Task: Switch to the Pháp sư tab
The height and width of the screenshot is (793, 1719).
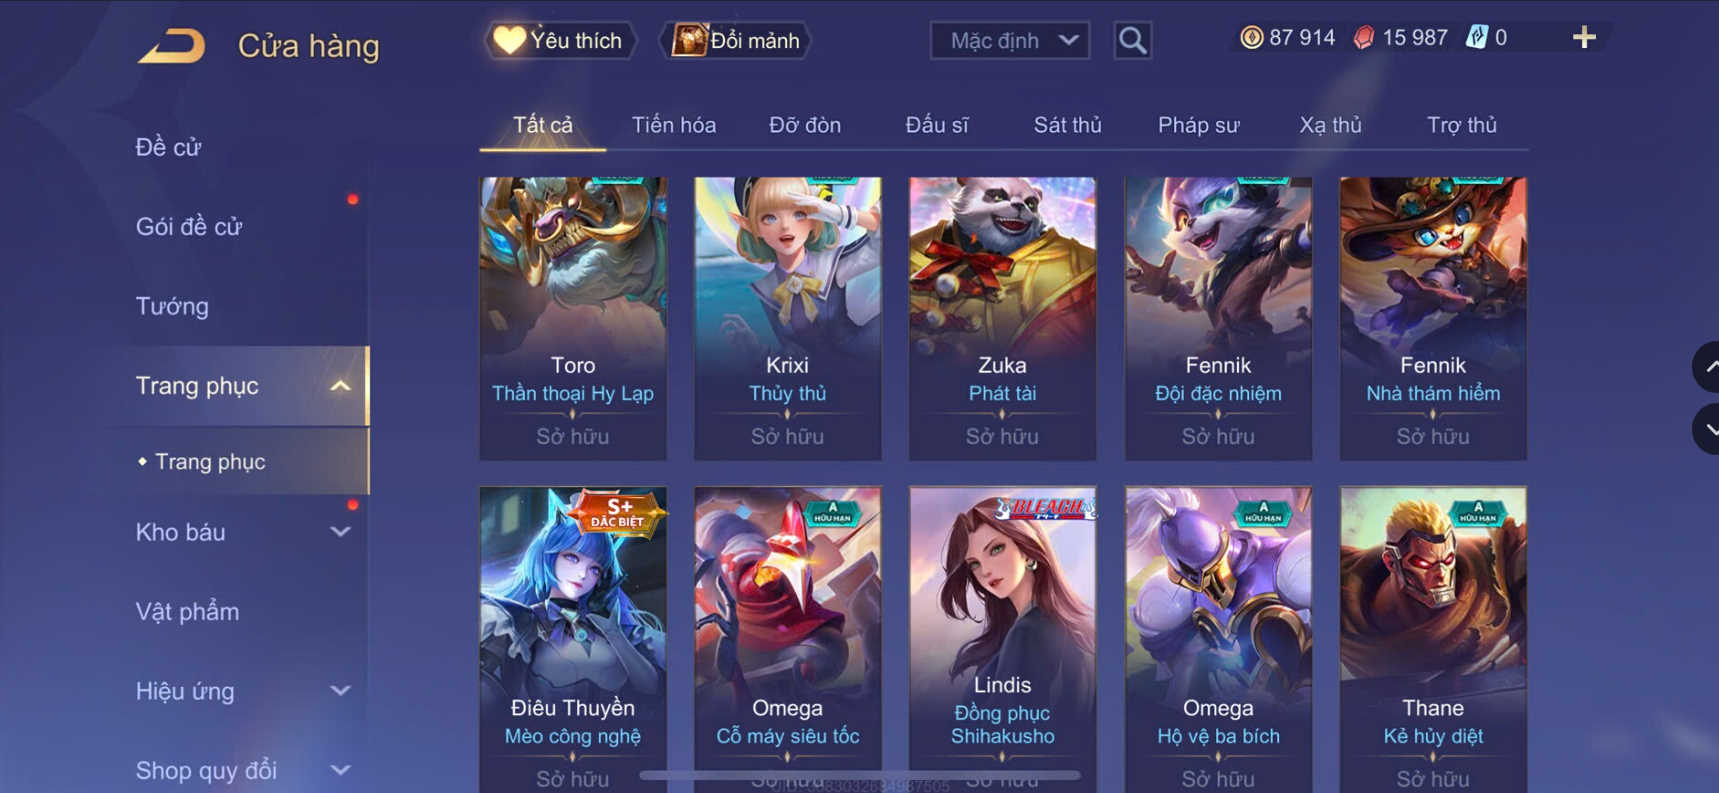Action: (1198, 125)
